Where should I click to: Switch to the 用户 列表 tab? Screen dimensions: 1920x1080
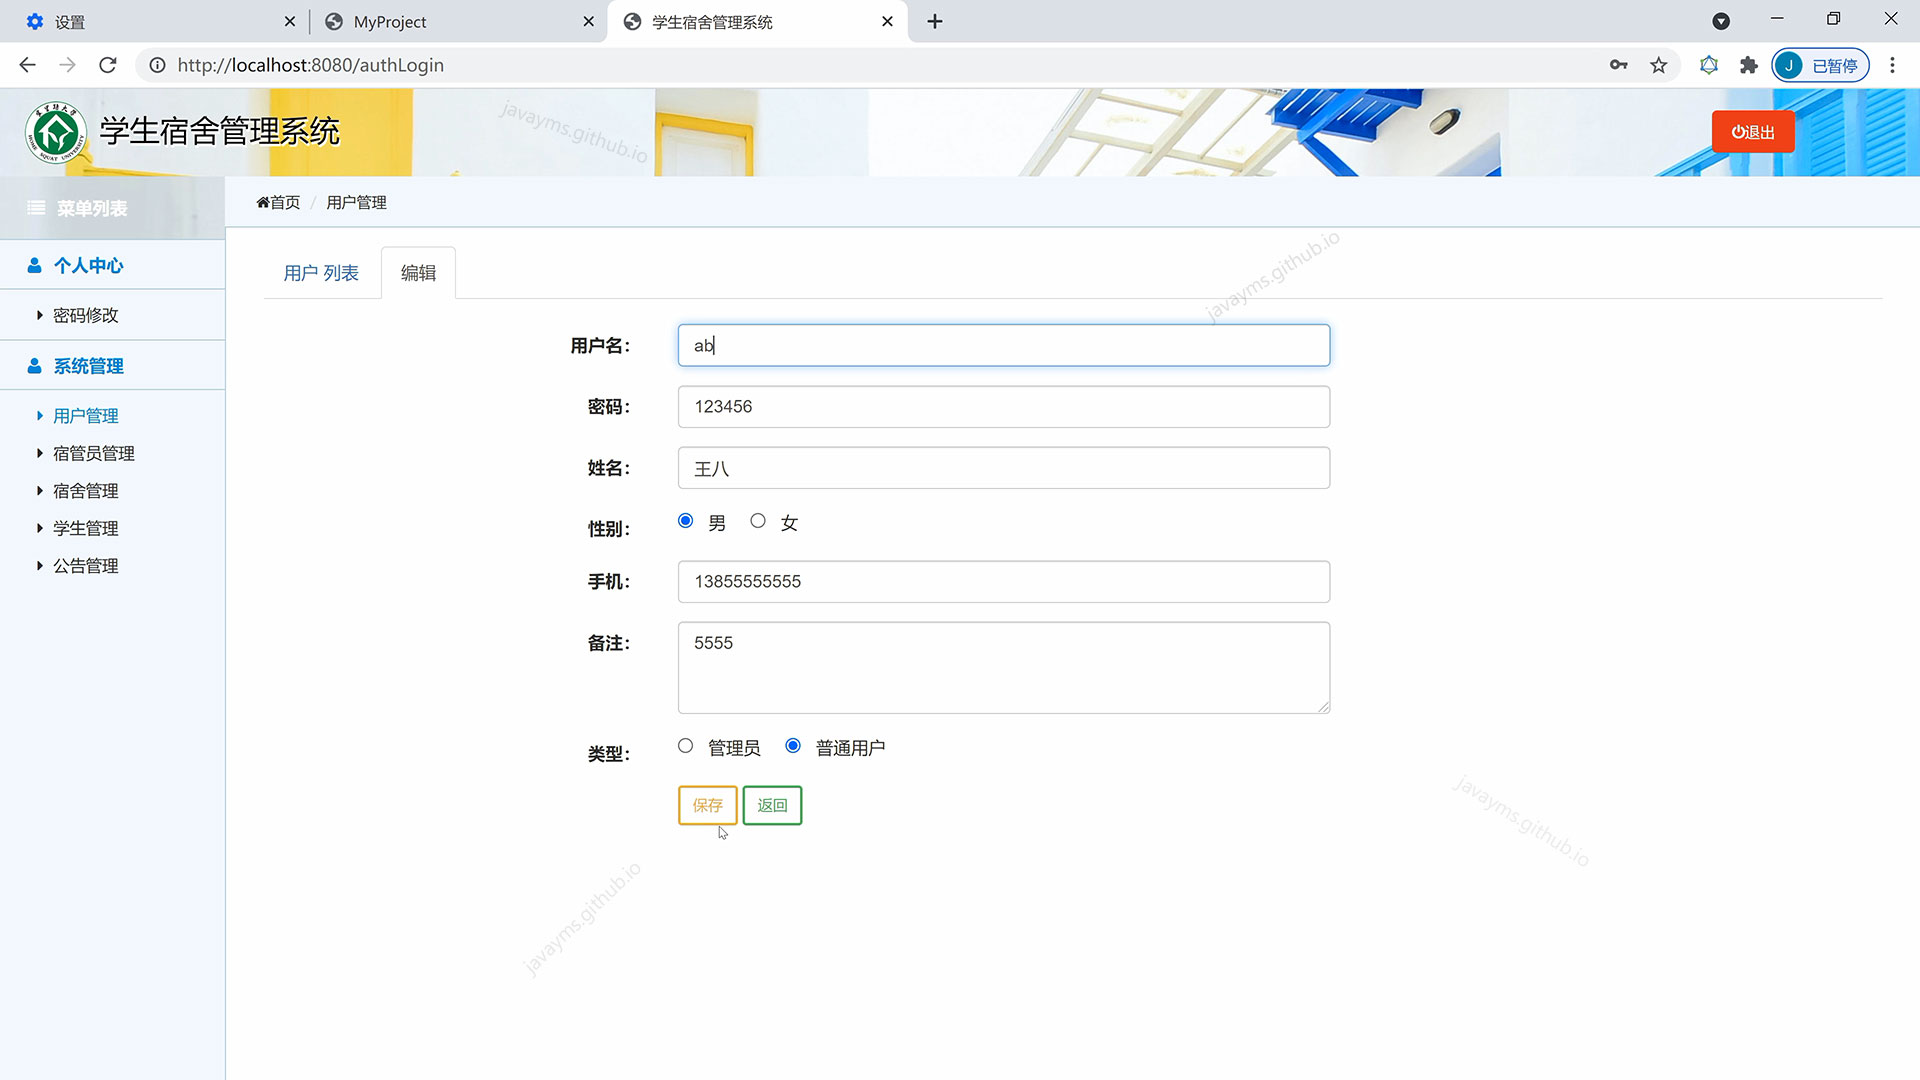(x=321, y=272)
